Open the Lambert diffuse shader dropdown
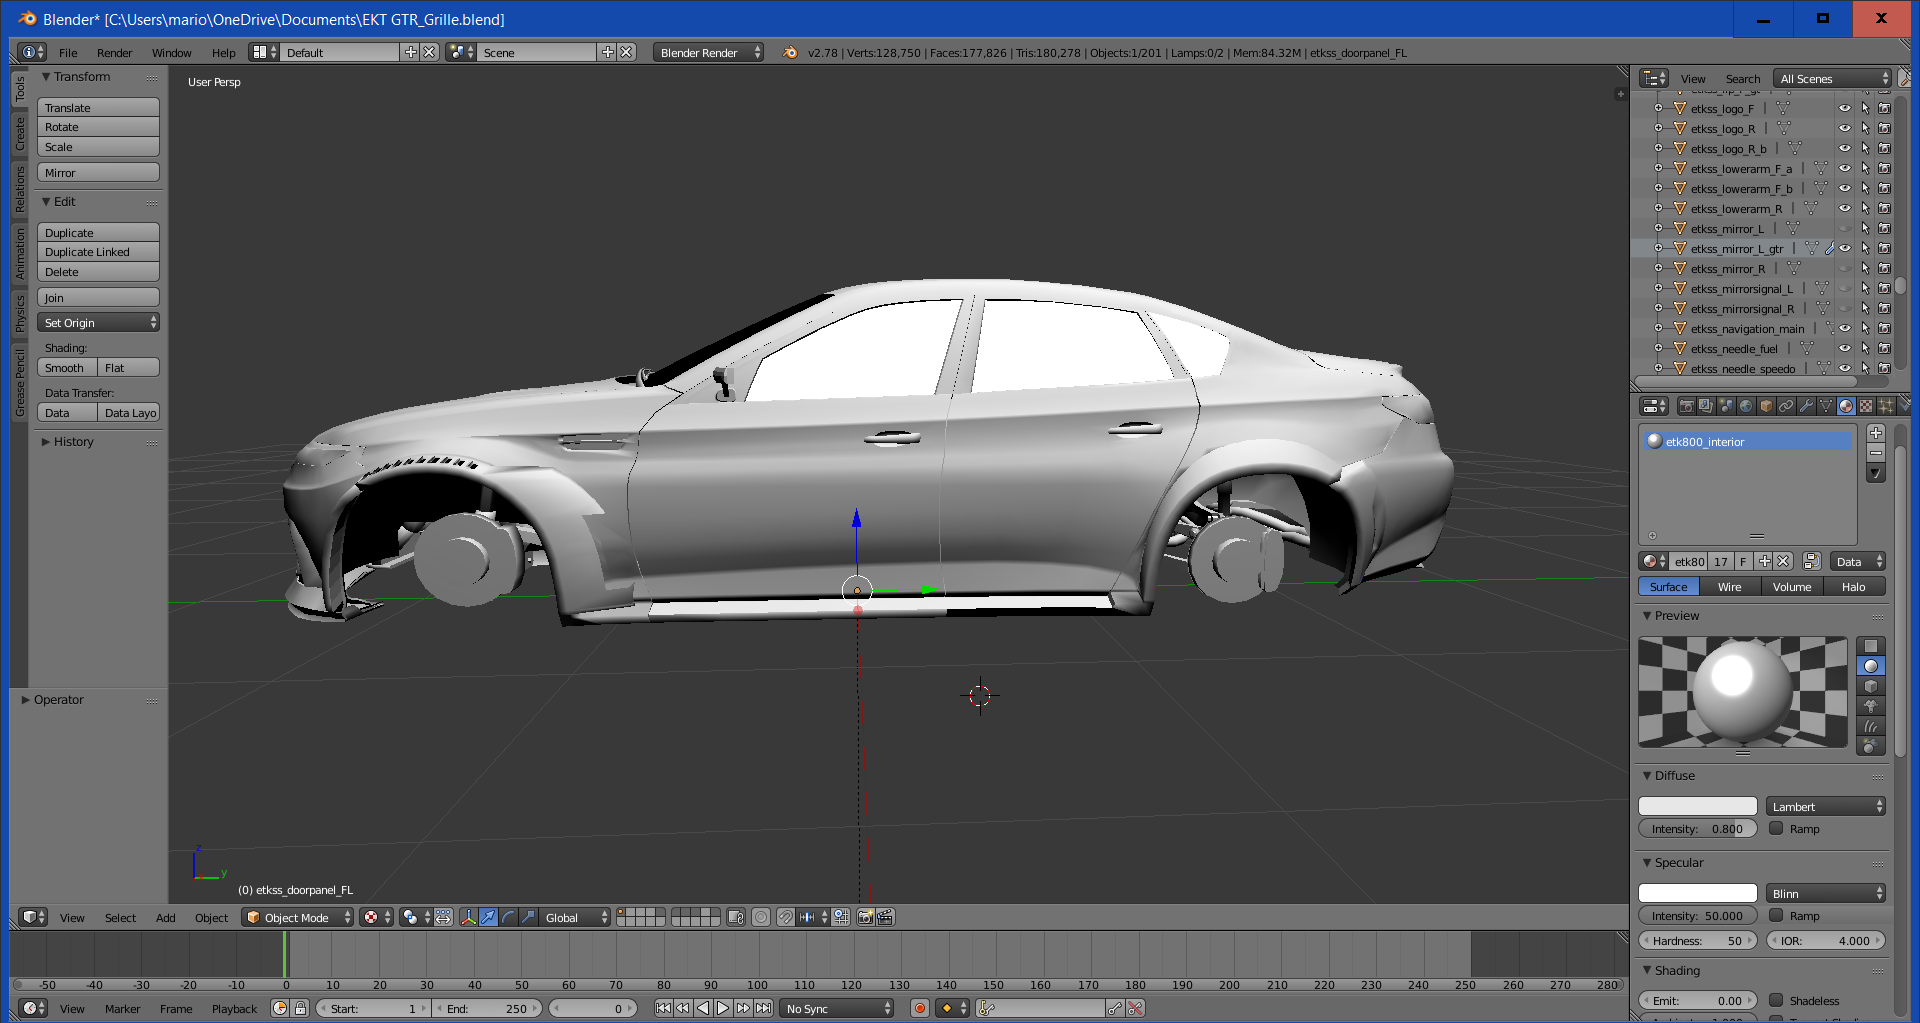This screenshot has width=1920, height=1023. tap(1826, 807)
